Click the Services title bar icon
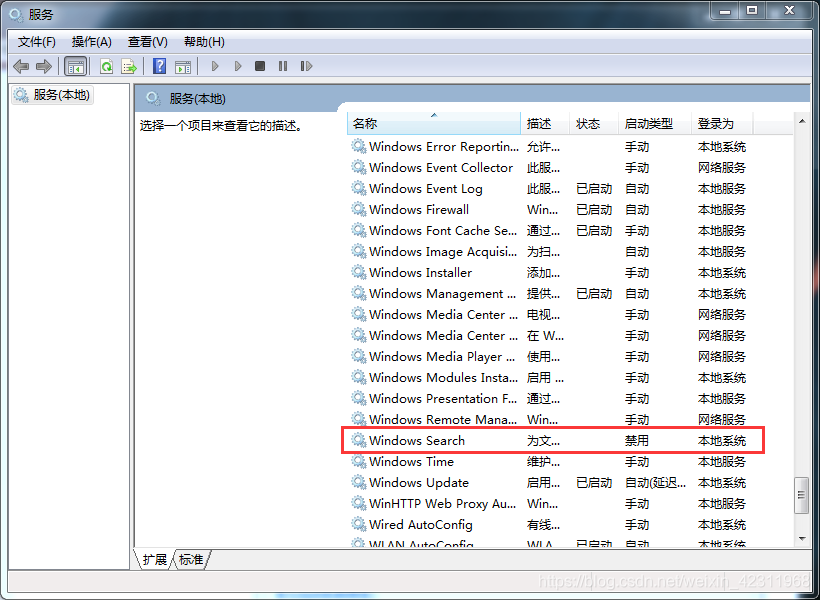Viewport: 820px width, 600px height. [16, 15]
